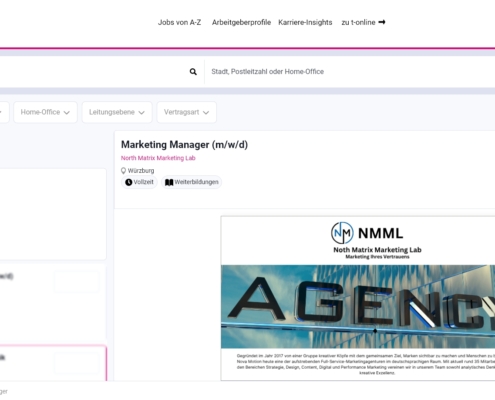495x400 pixels.
Task: Click the Weiterbildungen tag
Action: 192,182
